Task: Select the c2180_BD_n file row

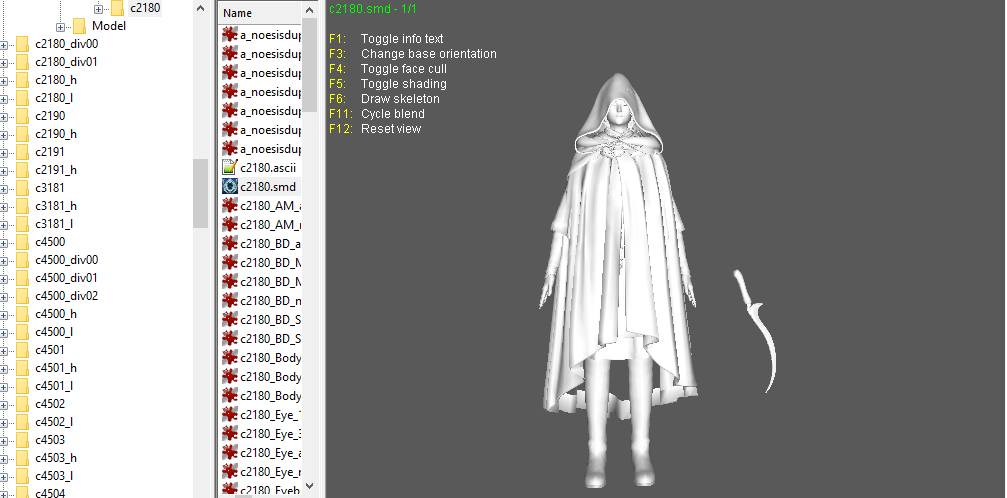Action: coord(261,301)
